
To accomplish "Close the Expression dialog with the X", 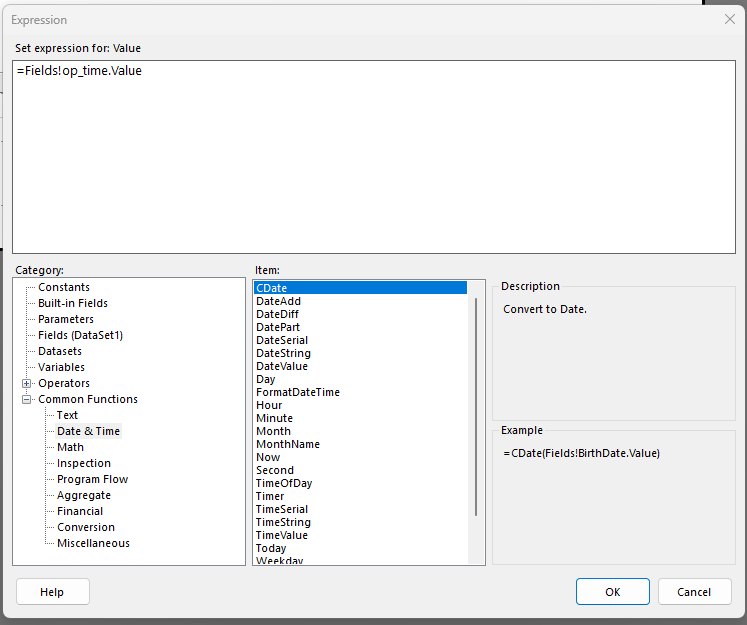I will tap(729, 20).
